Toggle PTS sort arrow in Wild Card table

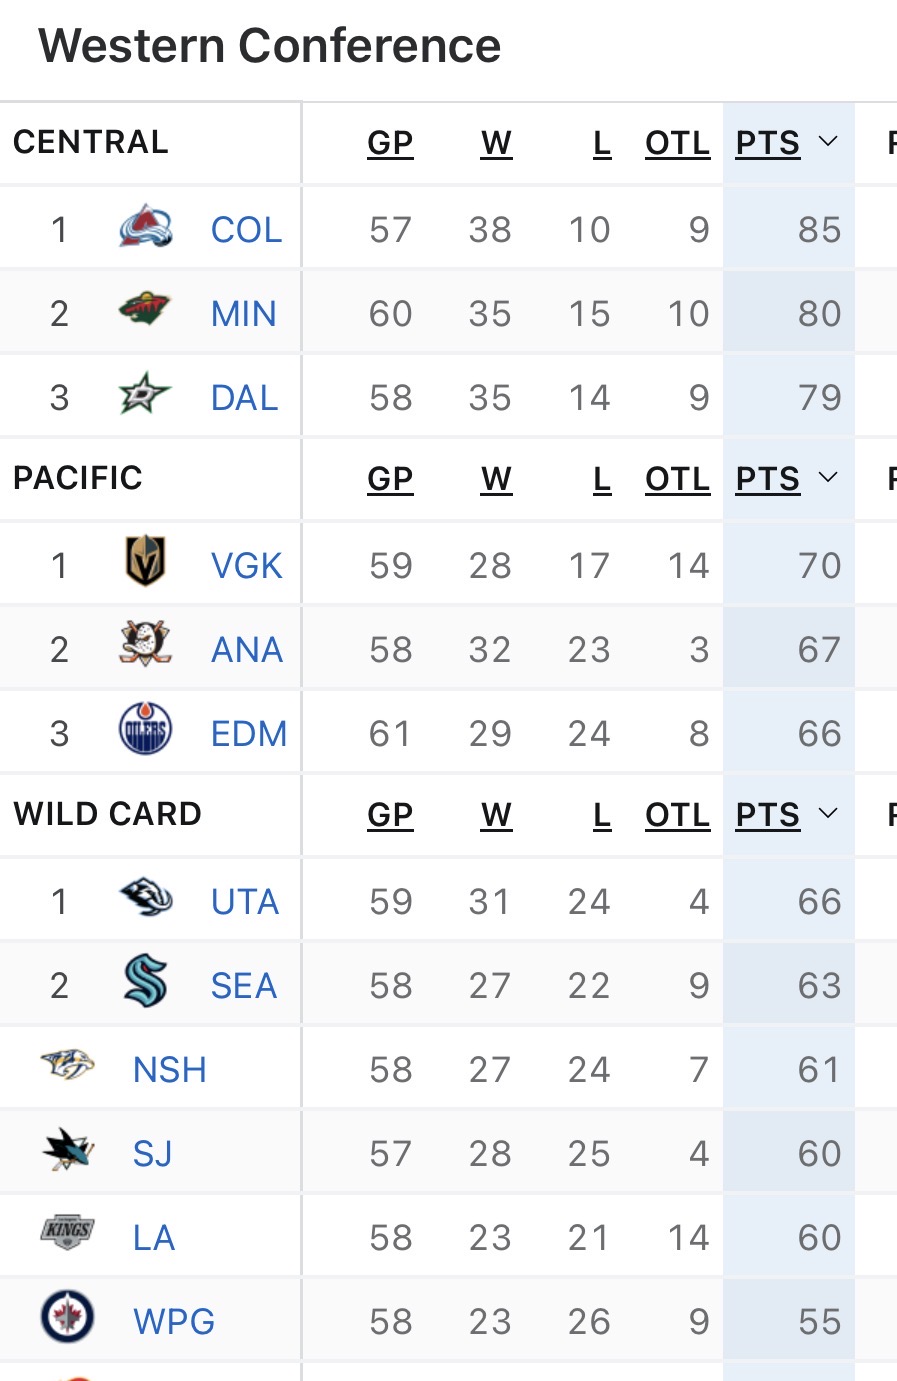point(828,814)
